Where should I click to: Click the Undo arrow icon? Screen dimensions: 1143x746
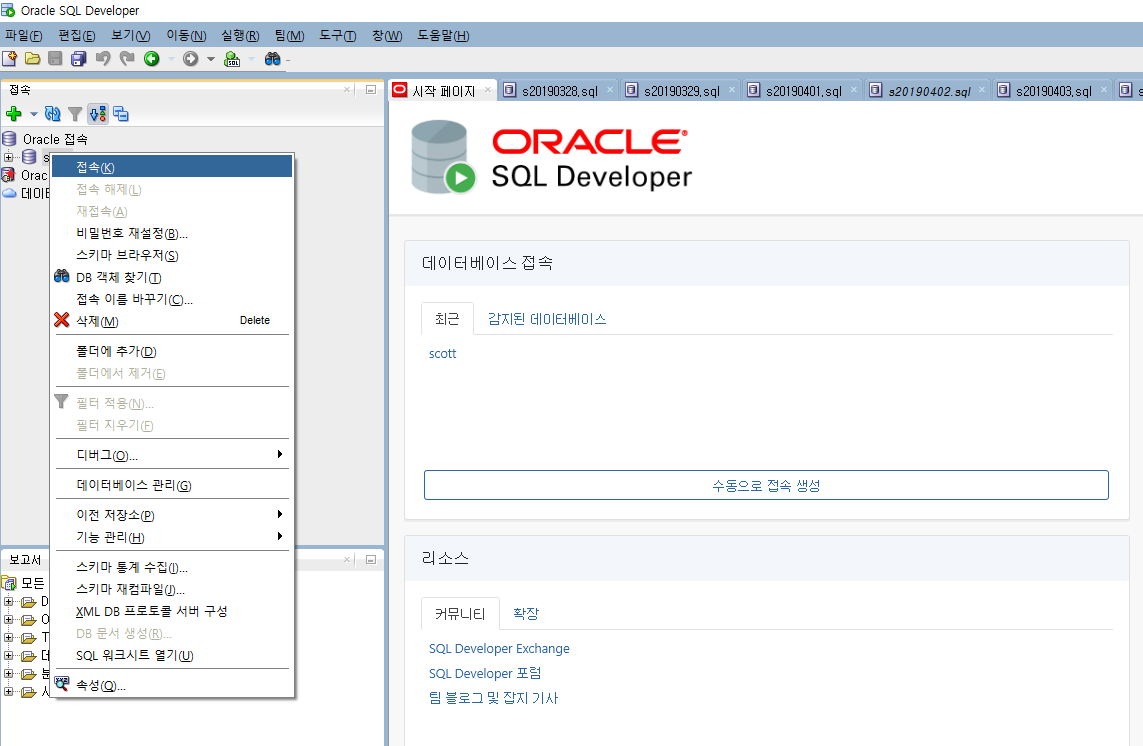pyautogui.click(x=103, y=58)
